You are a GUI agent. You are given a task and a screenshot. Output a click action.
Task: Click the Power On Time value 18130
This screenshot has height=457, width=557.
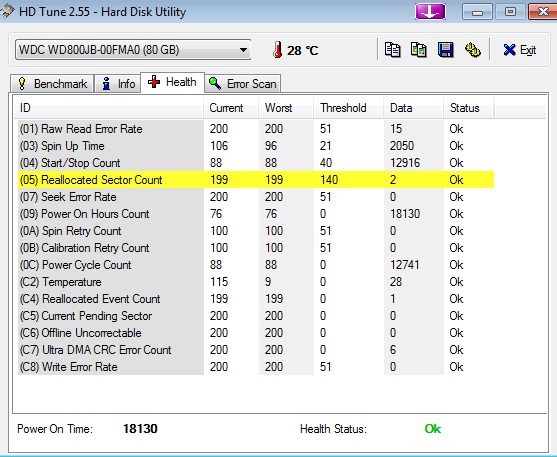pyautogui.click(x=140, y=429)
